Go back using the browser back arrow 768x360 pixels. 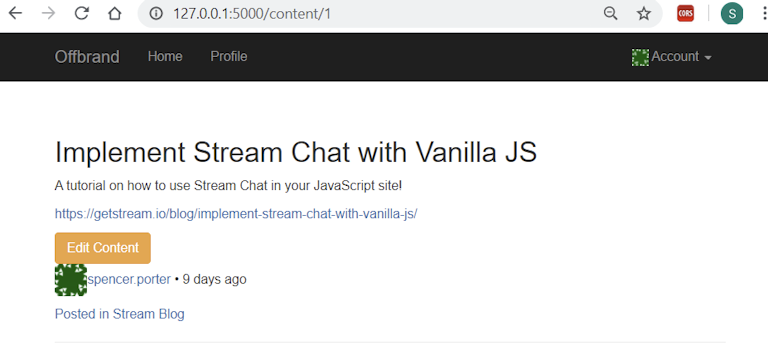click(15, 13)
